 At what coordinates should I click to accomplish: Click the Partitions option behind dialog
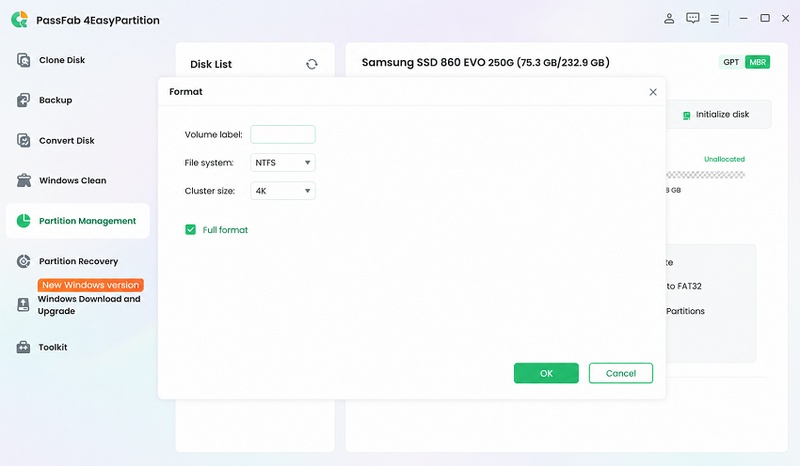click(685, 311)
